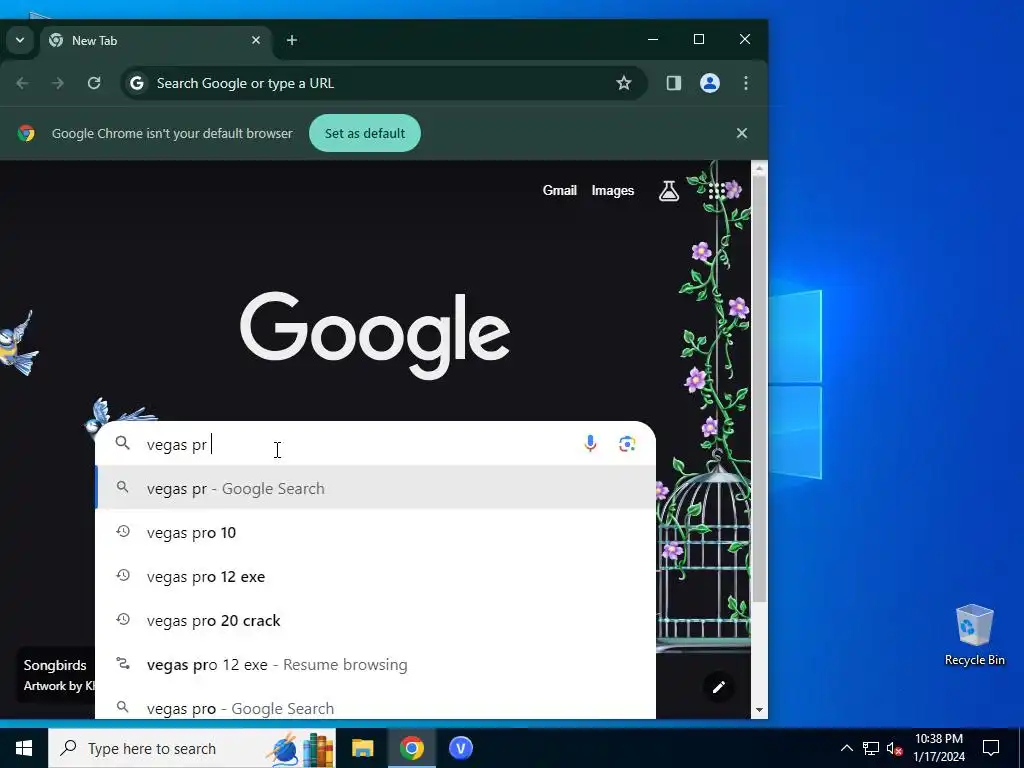Open Images link

click(x=613, y=191)
